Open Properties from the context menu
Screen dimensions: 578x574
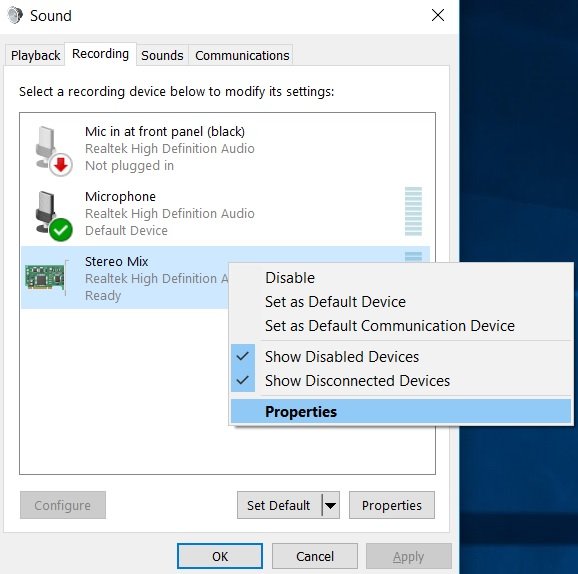tap(401, 412)
